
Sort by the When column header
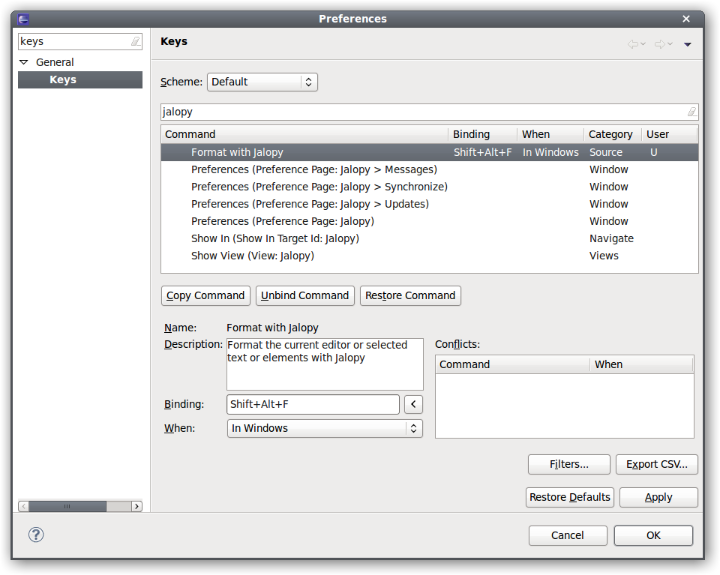coord(551,134)
